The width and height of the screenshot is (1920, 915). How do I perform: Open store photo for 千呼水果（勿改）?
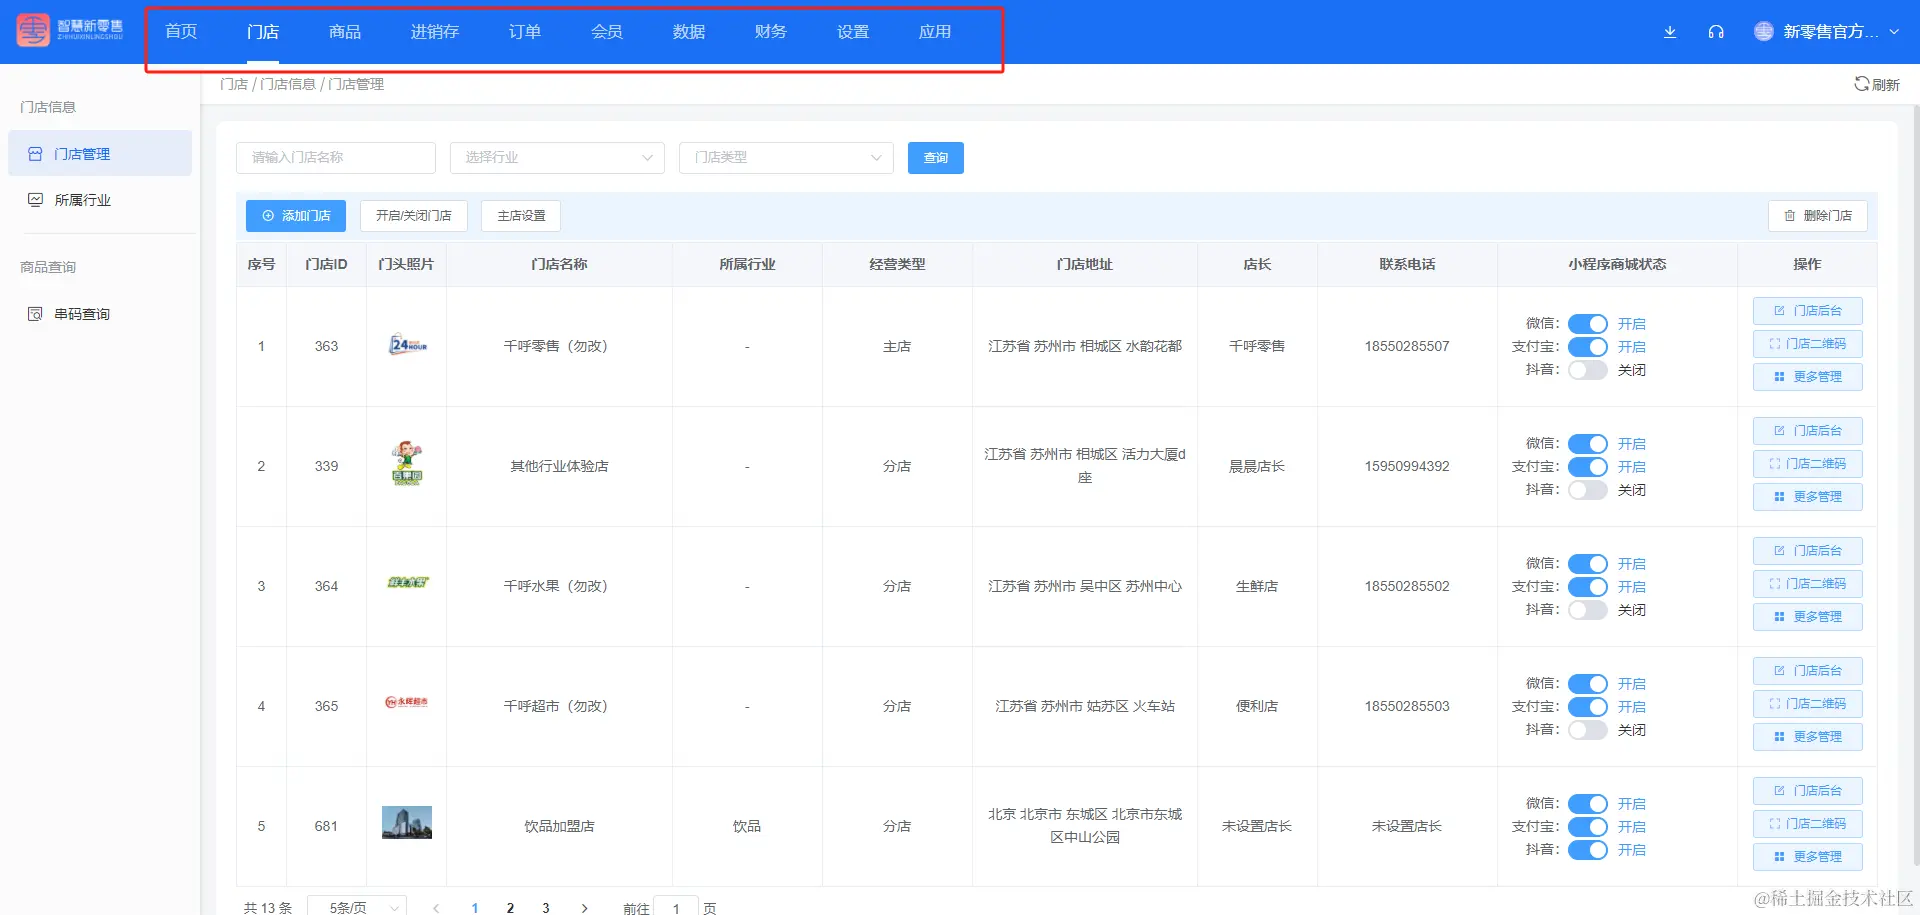click(x=407, y=582)
